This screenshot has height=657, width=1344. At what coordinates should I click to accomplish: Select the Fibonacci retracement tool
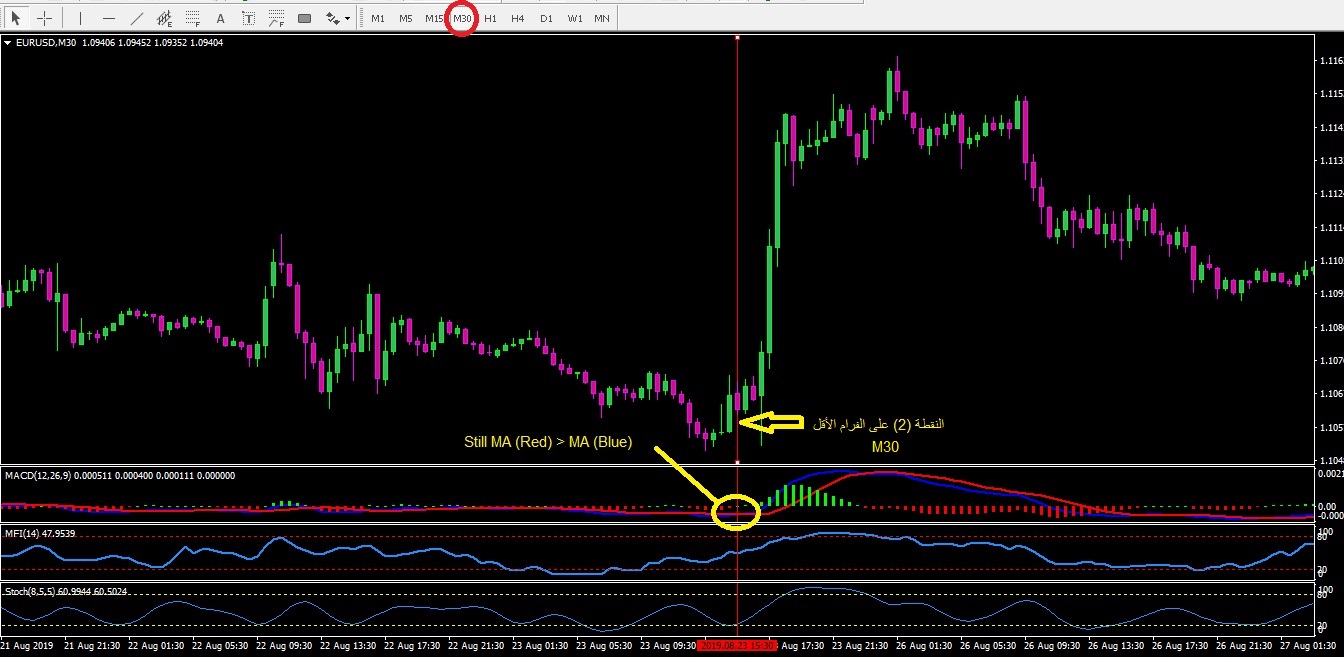pyautogui.click(x=193, y=18)
